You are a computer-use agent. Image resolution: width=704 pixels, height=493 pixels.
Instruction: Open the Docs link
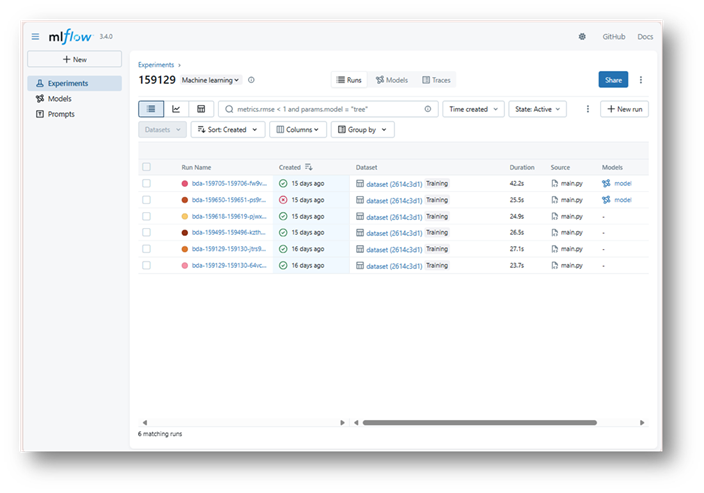point(645,36)
